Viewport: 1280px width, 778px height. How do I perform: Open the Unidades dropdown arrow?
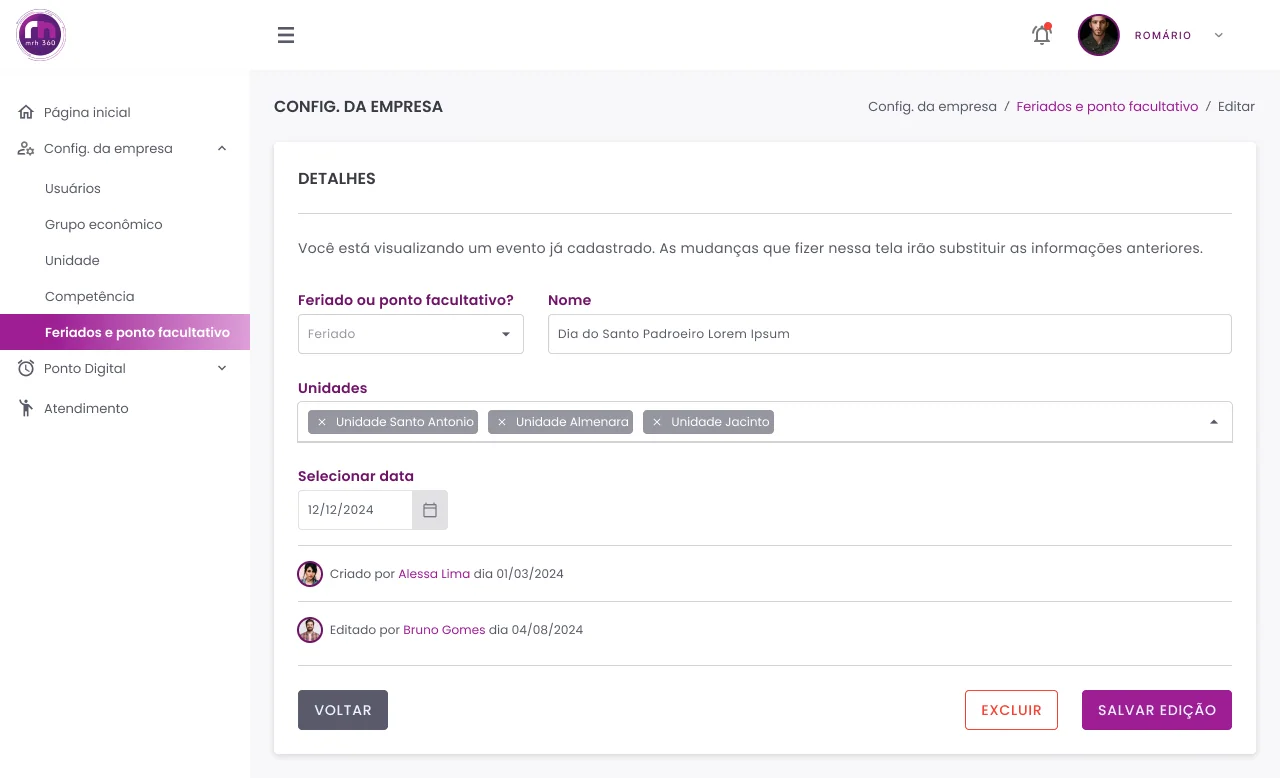coord(1214,422)
